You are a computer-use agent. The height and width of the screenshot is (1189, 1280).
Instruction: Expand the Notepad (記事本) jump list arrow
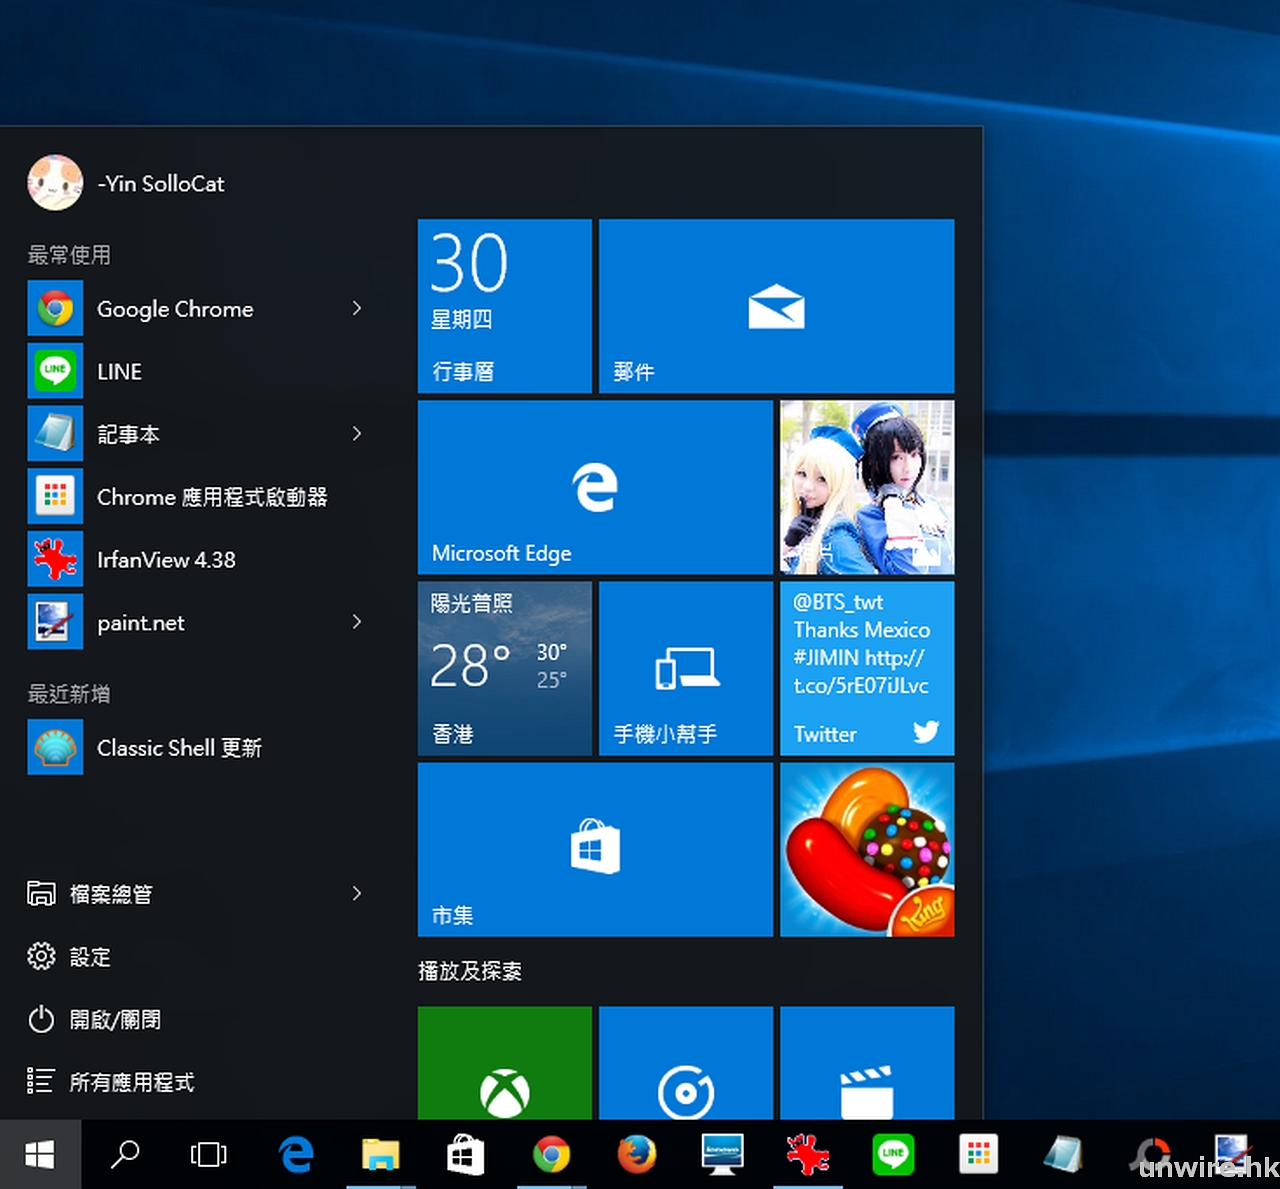pyautogui.click(x=357, y=434)
